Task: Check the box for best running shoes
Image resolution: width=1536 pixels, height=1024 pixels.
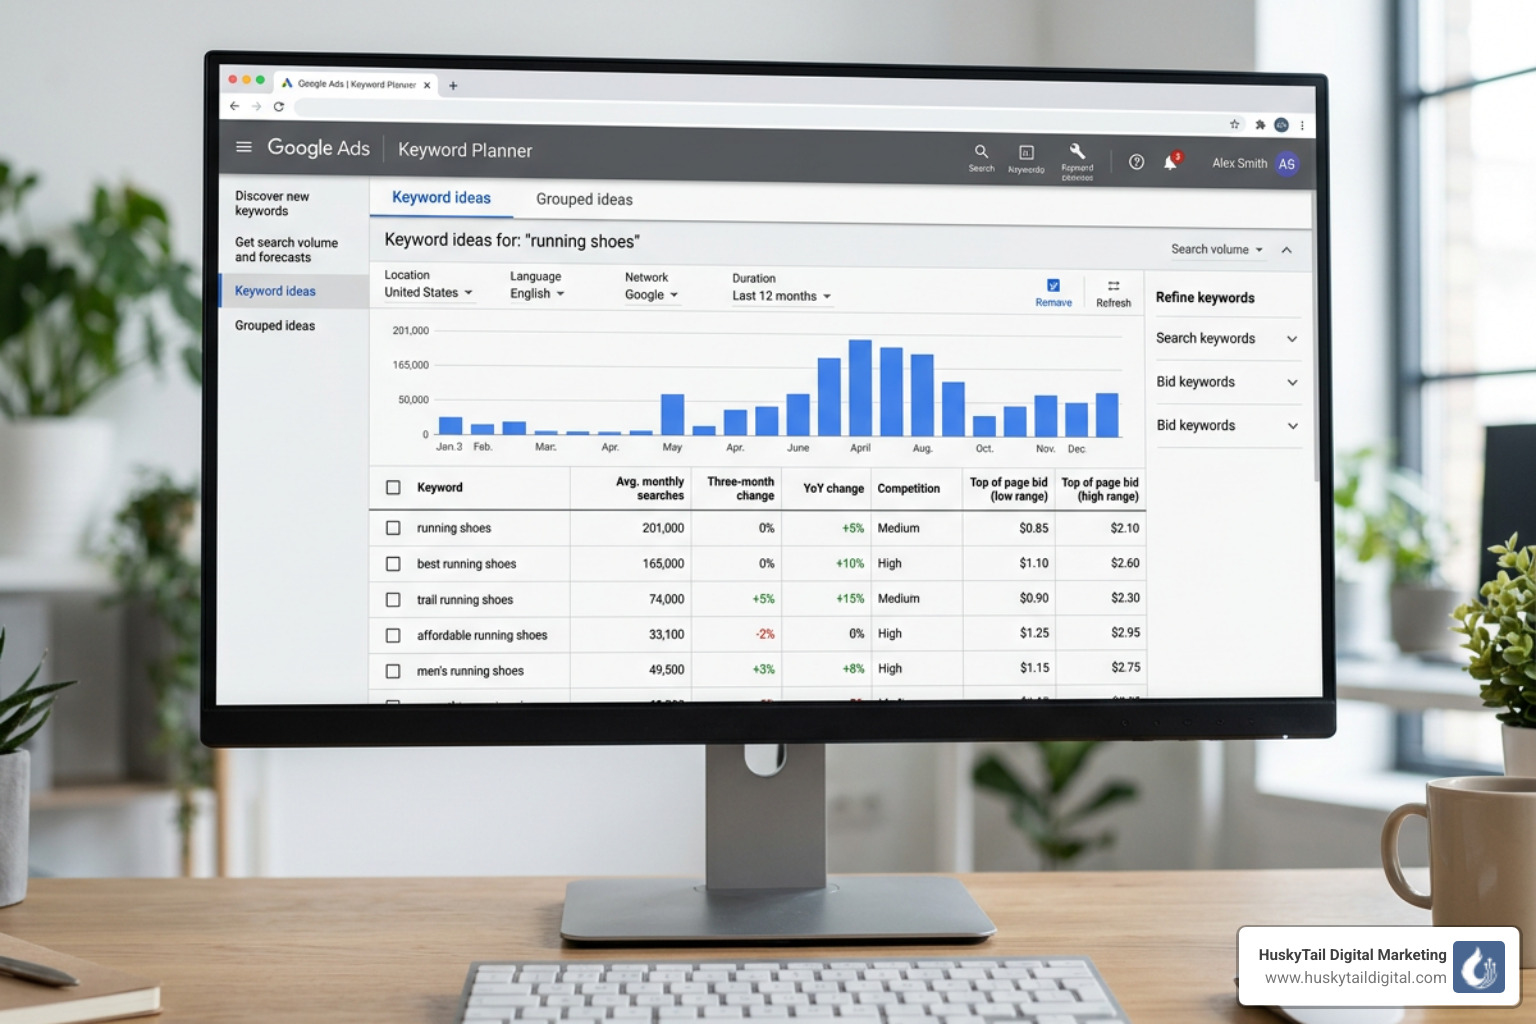Action: (393, 564)
